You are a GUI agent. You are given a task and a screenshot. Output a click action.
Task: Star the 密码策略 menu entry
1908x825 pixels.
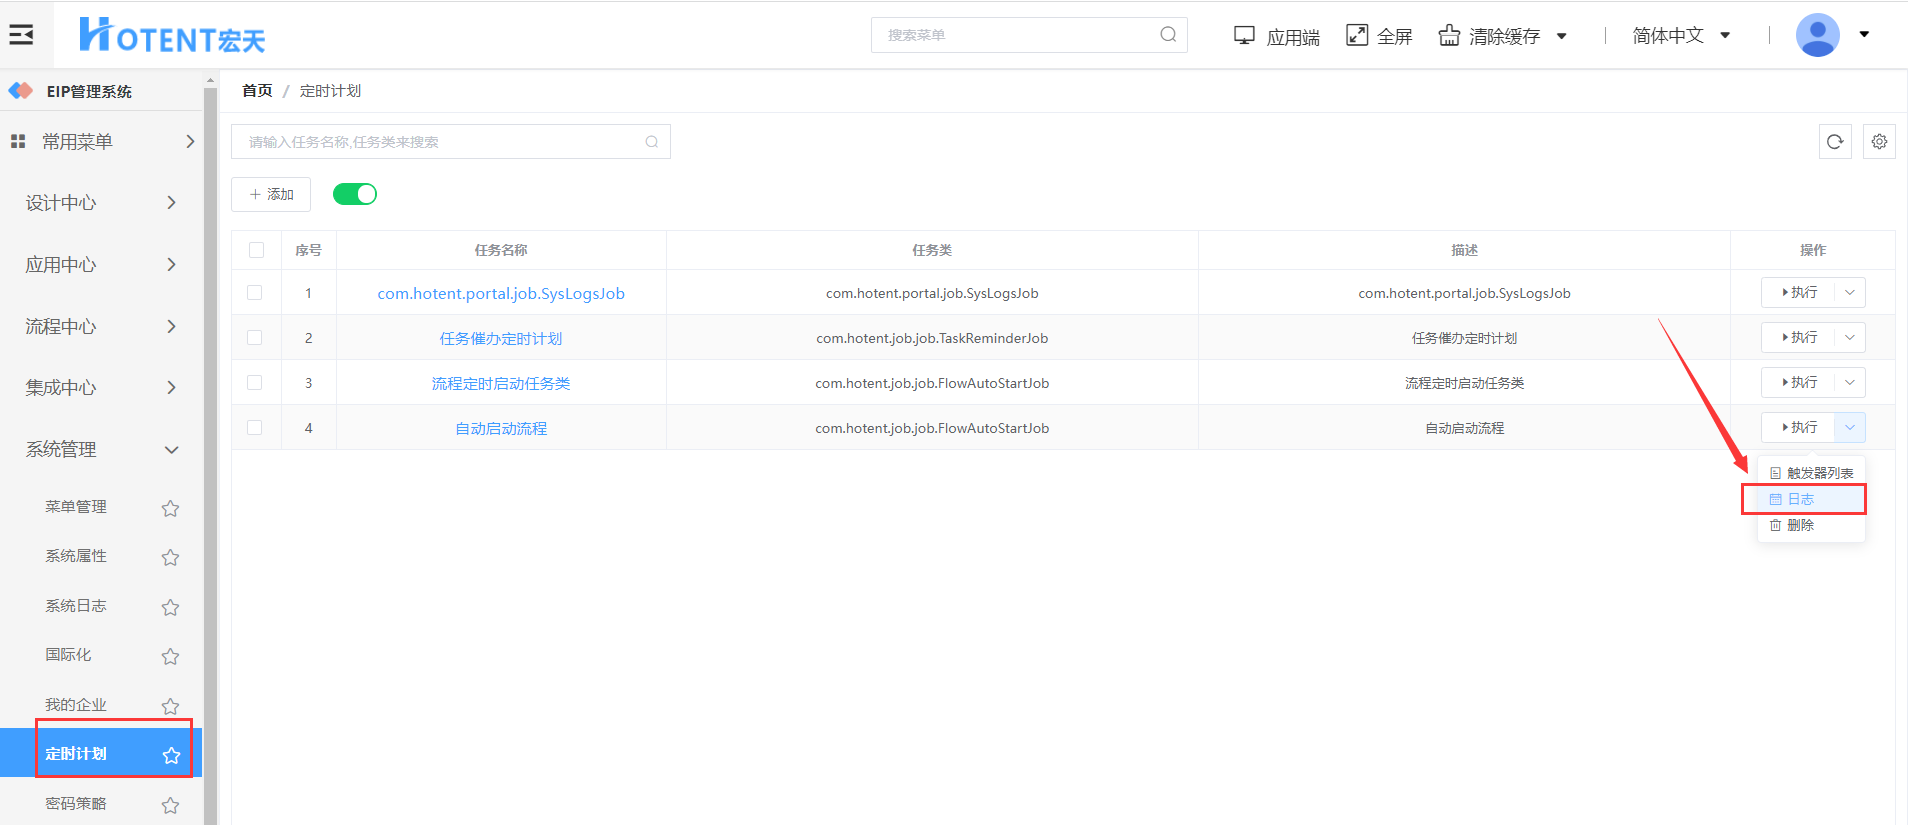pyautogui.click(x=170, y=805)
